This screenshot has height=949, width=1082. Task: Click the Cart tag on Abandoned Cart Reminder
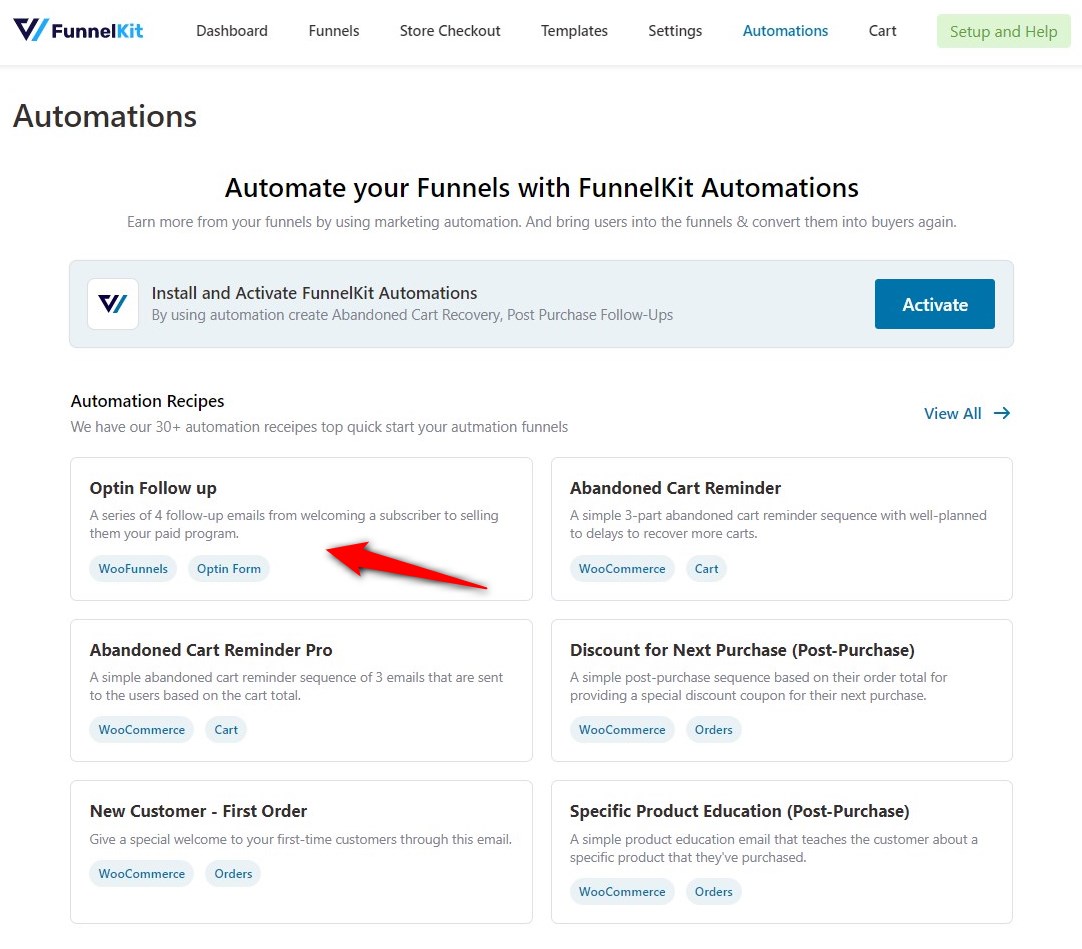pos(706,568)
